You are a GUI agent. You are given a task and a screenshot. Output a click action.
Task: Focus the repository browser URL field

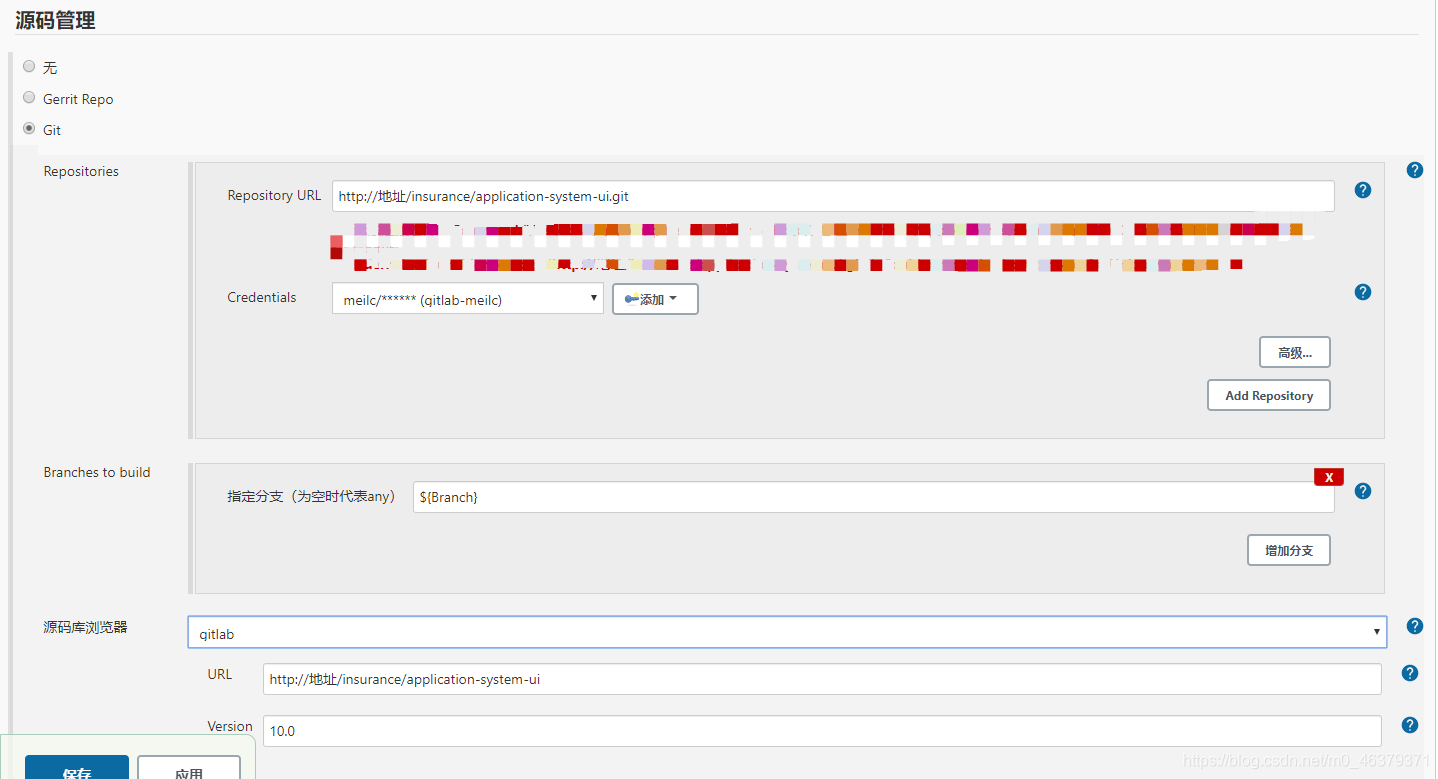point(822,679)
